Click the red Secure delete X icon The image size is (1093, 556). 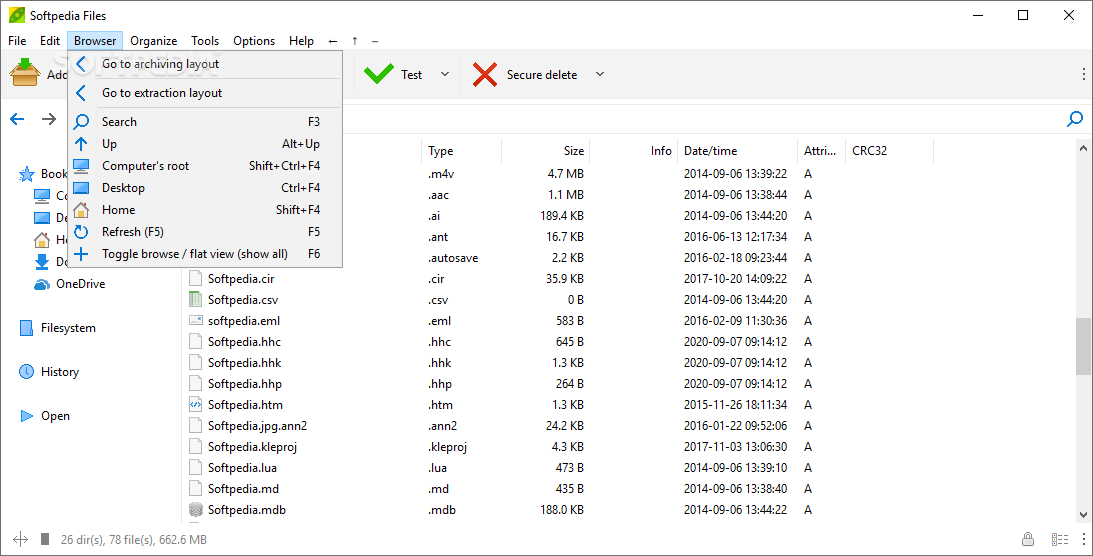coord(484,74)
